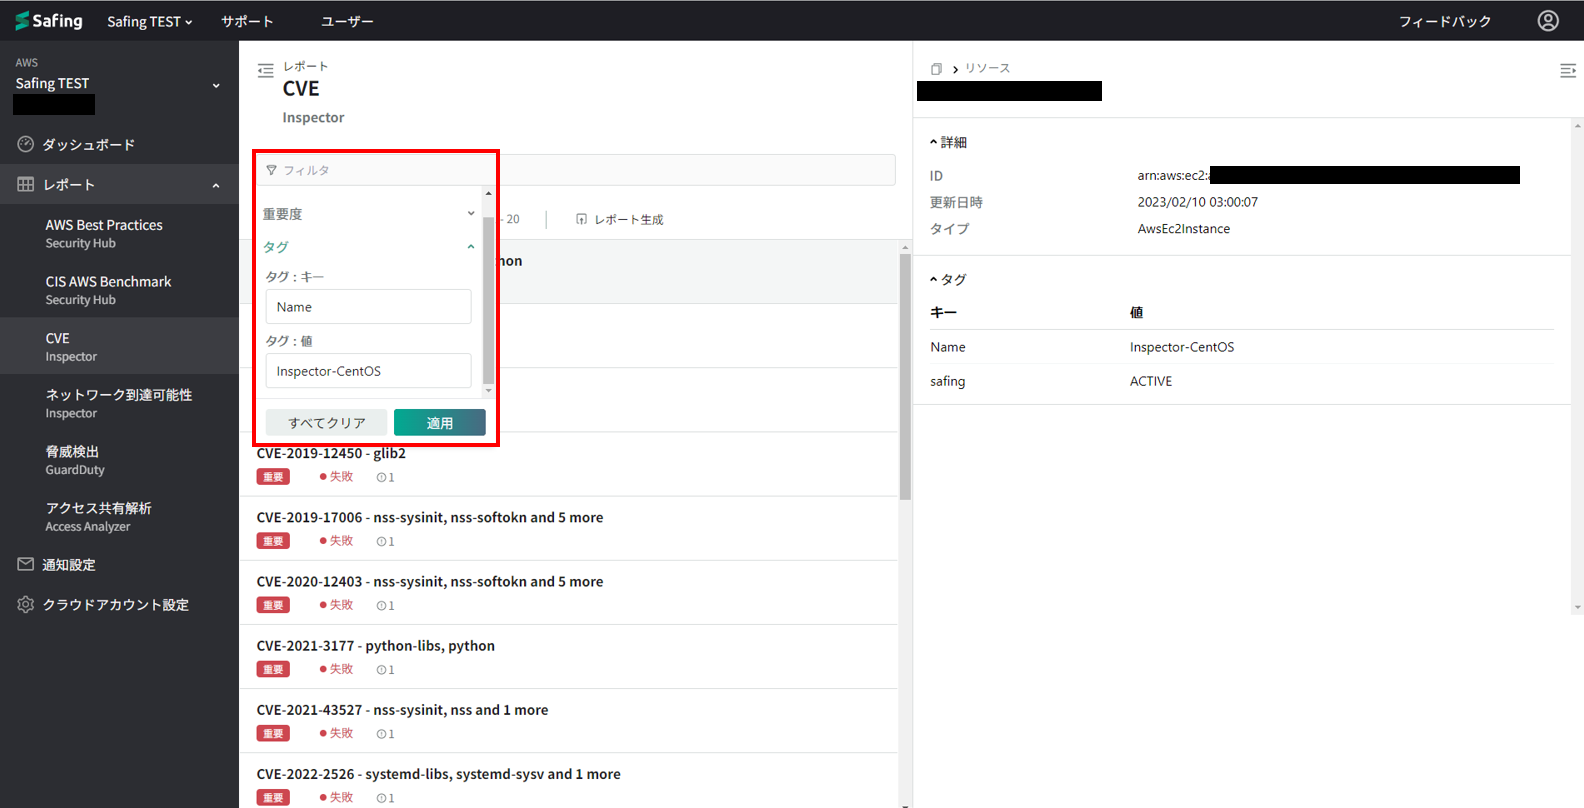Open CVE-2021-3177 python-libs entry
Image resolution: width=1584 pixels, height=808 pixels.
(568, 656)
